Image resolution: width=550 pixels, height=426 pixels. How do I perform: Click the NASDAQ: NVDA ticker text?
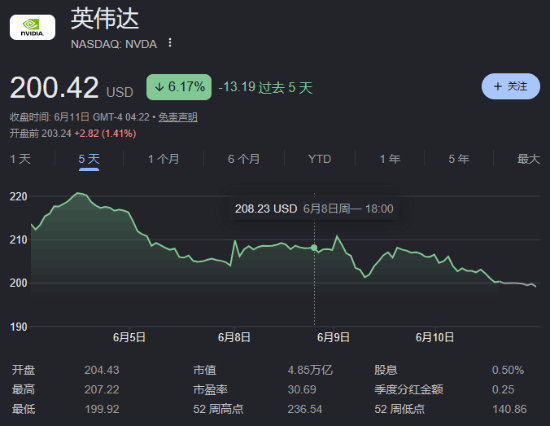tap(114, 44)
